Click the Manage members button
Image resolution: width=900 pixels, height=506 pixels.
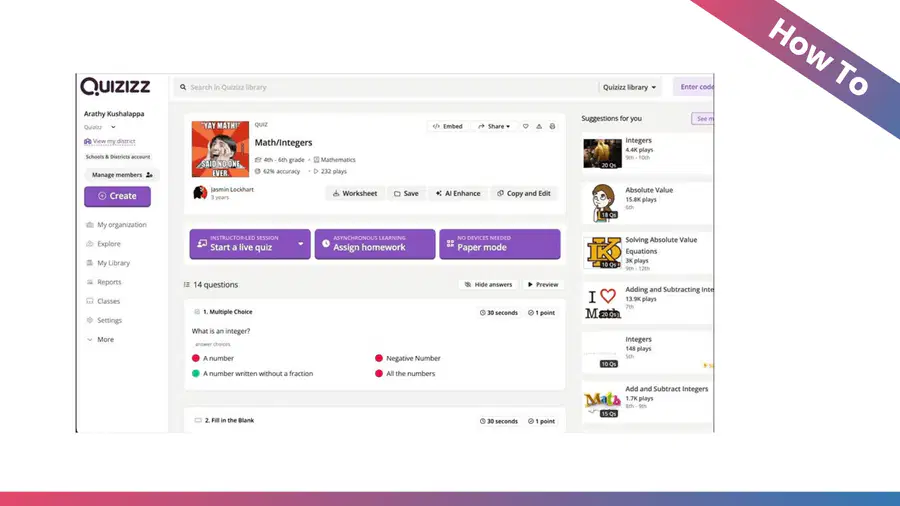tap(122, 175)
